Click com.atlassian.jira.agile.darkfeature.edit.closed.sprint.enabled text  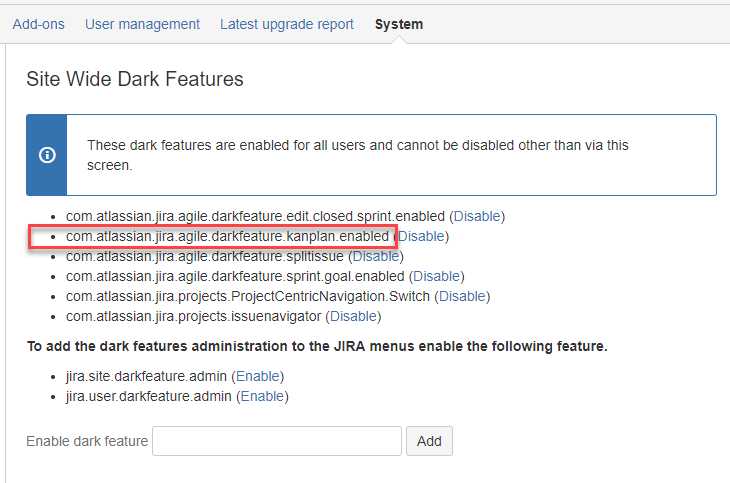point(255,216)
